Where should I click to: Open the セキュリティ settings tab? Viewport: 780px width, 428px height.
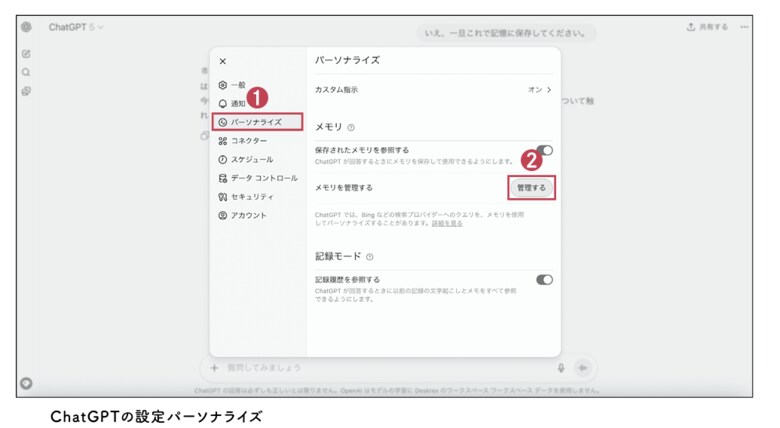246,197
